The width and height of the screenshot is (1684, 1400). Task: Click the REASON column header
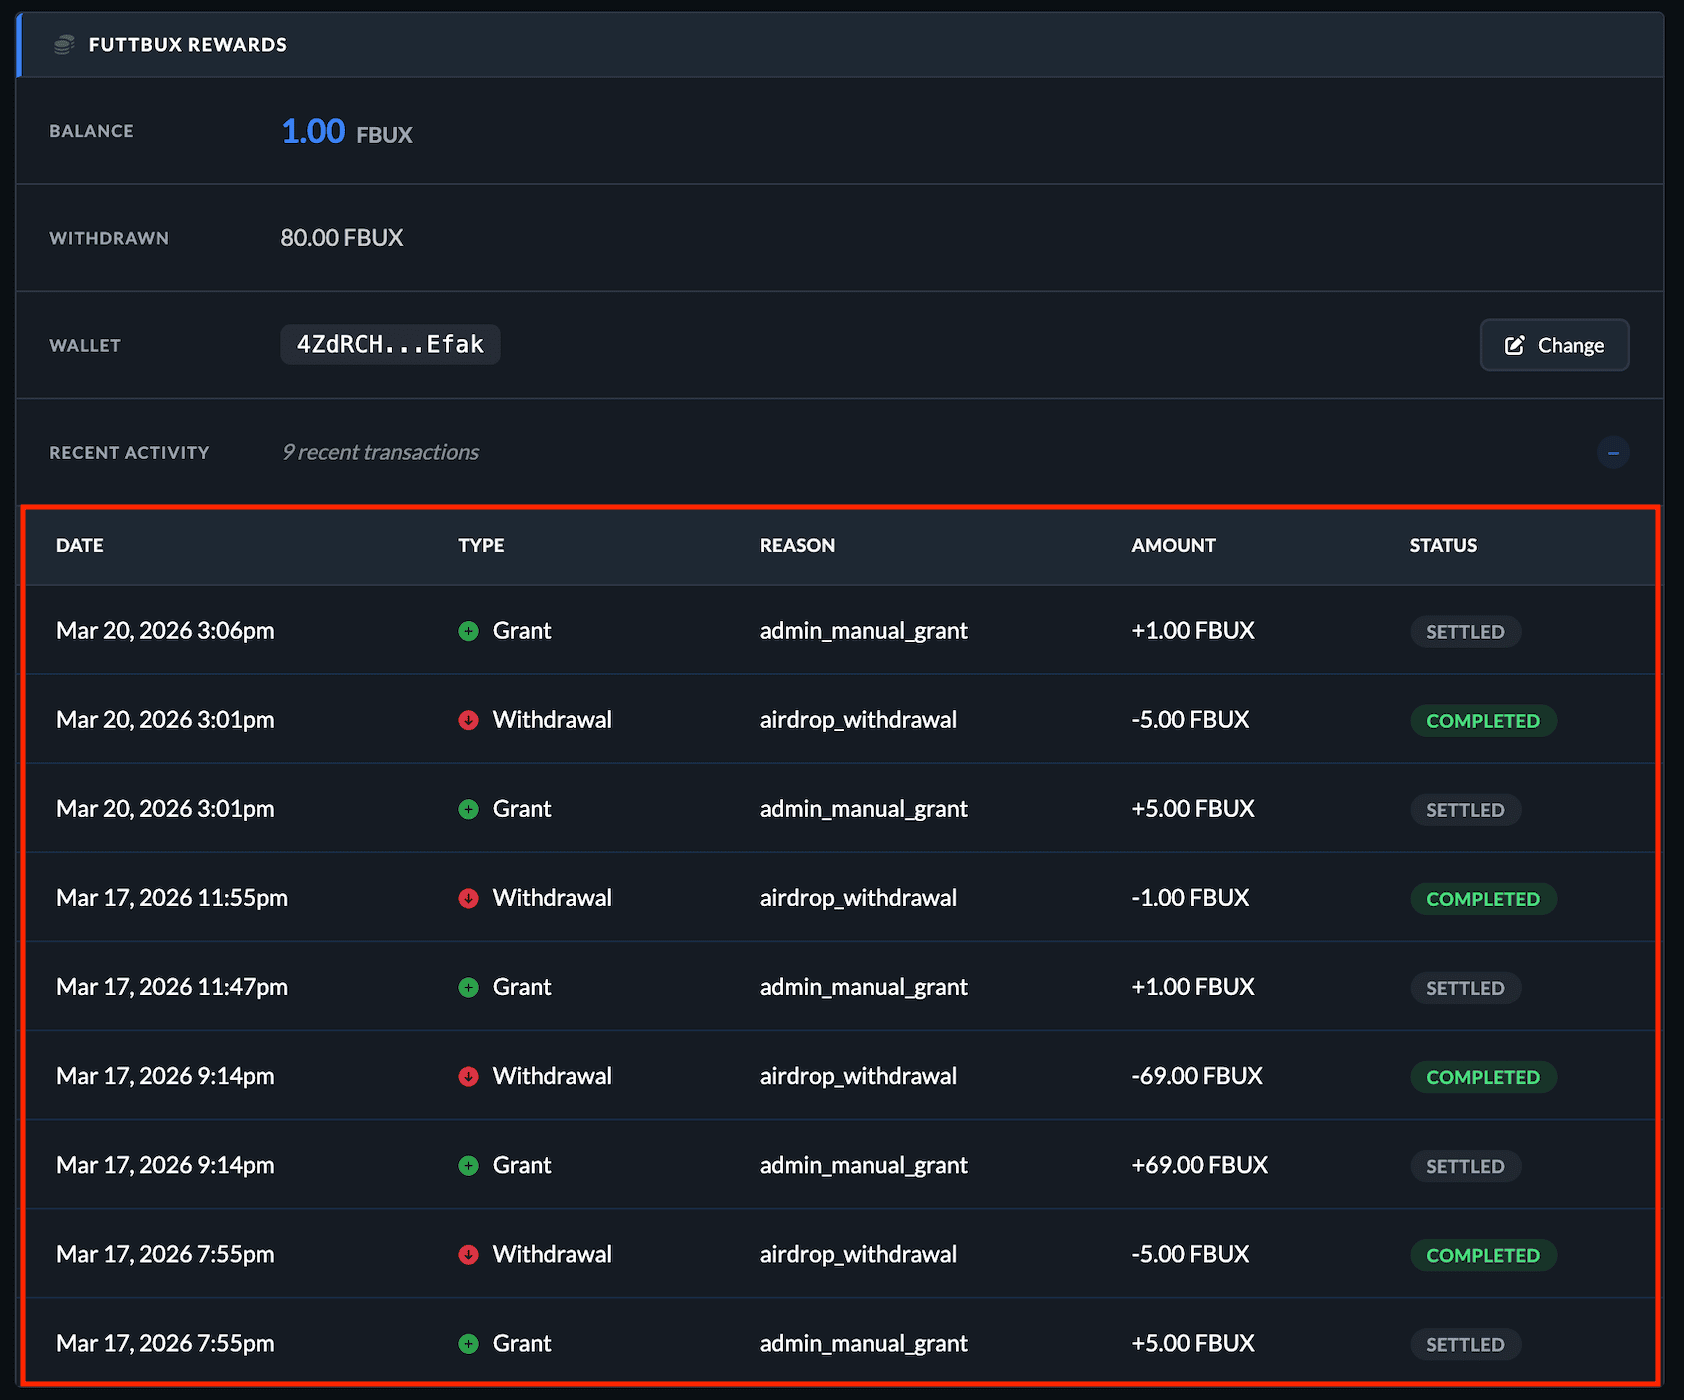tap(797, 545)
